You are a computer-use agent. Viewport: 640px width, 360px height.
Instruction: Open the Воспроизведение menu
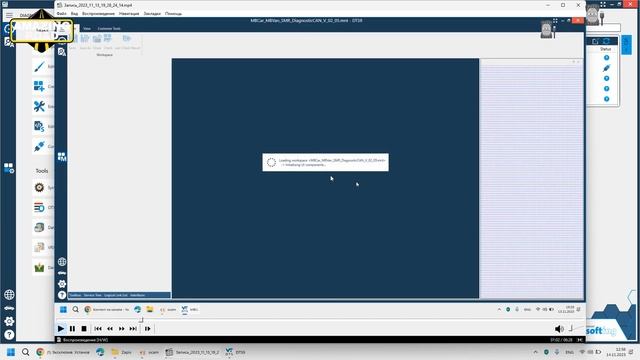(x=98, y=13)
